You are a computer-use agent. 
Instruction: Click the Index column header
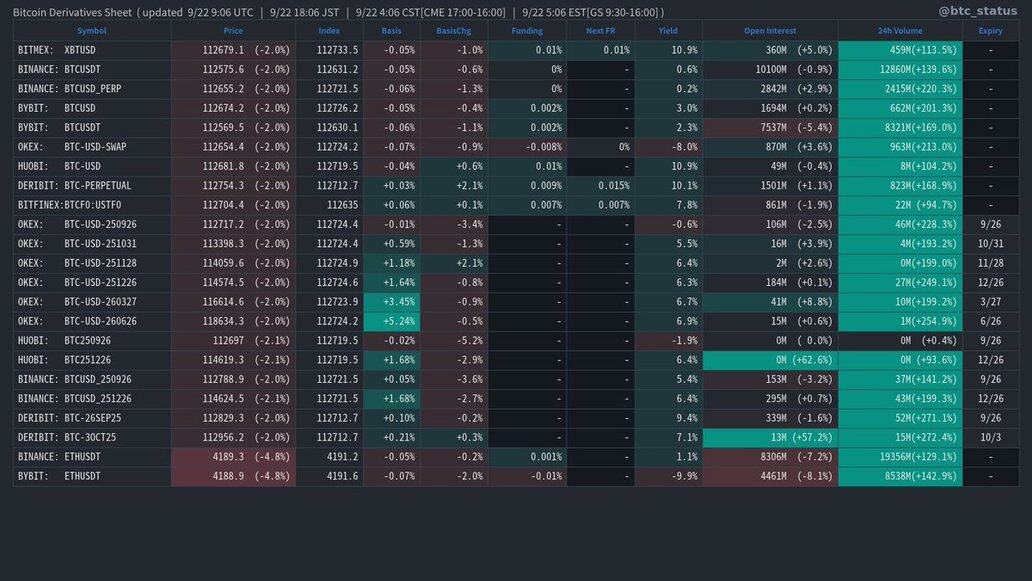pos(329,31)
